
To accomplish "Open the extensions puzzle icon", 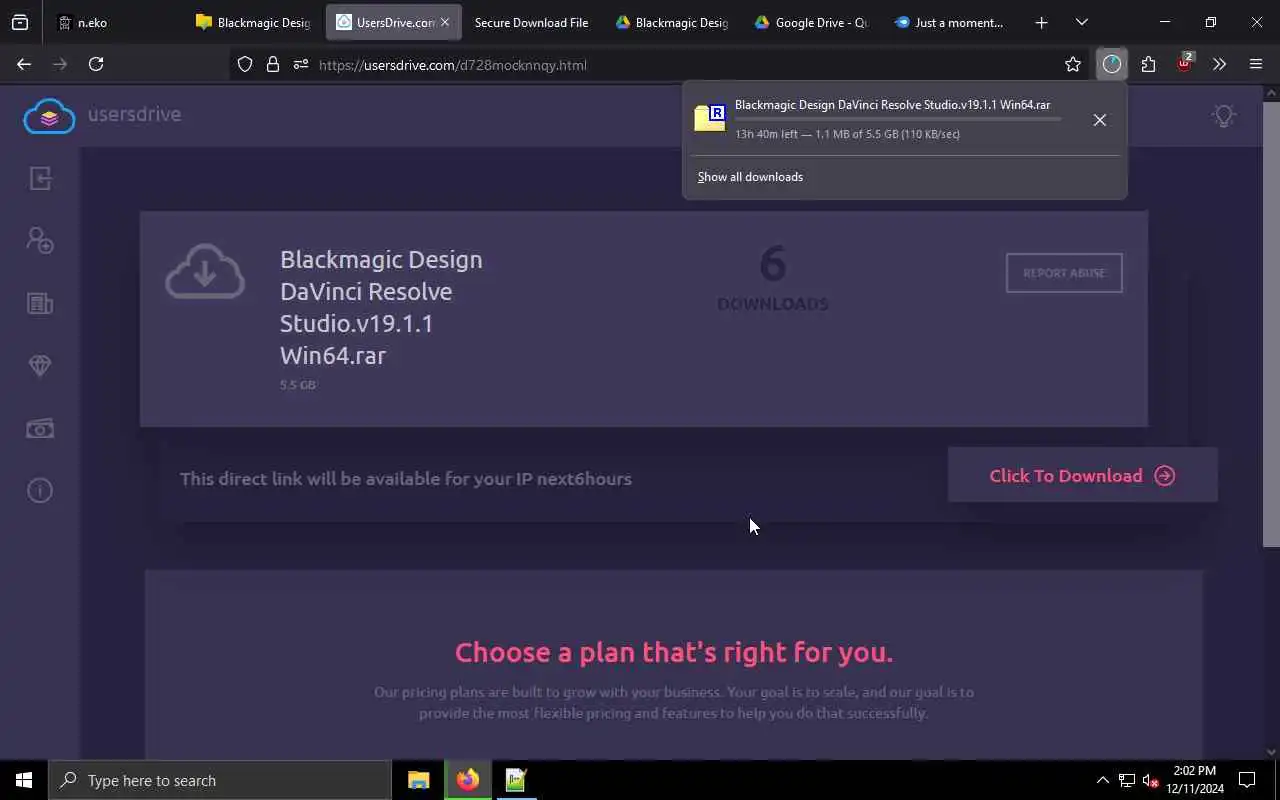I will [1148, 64].
